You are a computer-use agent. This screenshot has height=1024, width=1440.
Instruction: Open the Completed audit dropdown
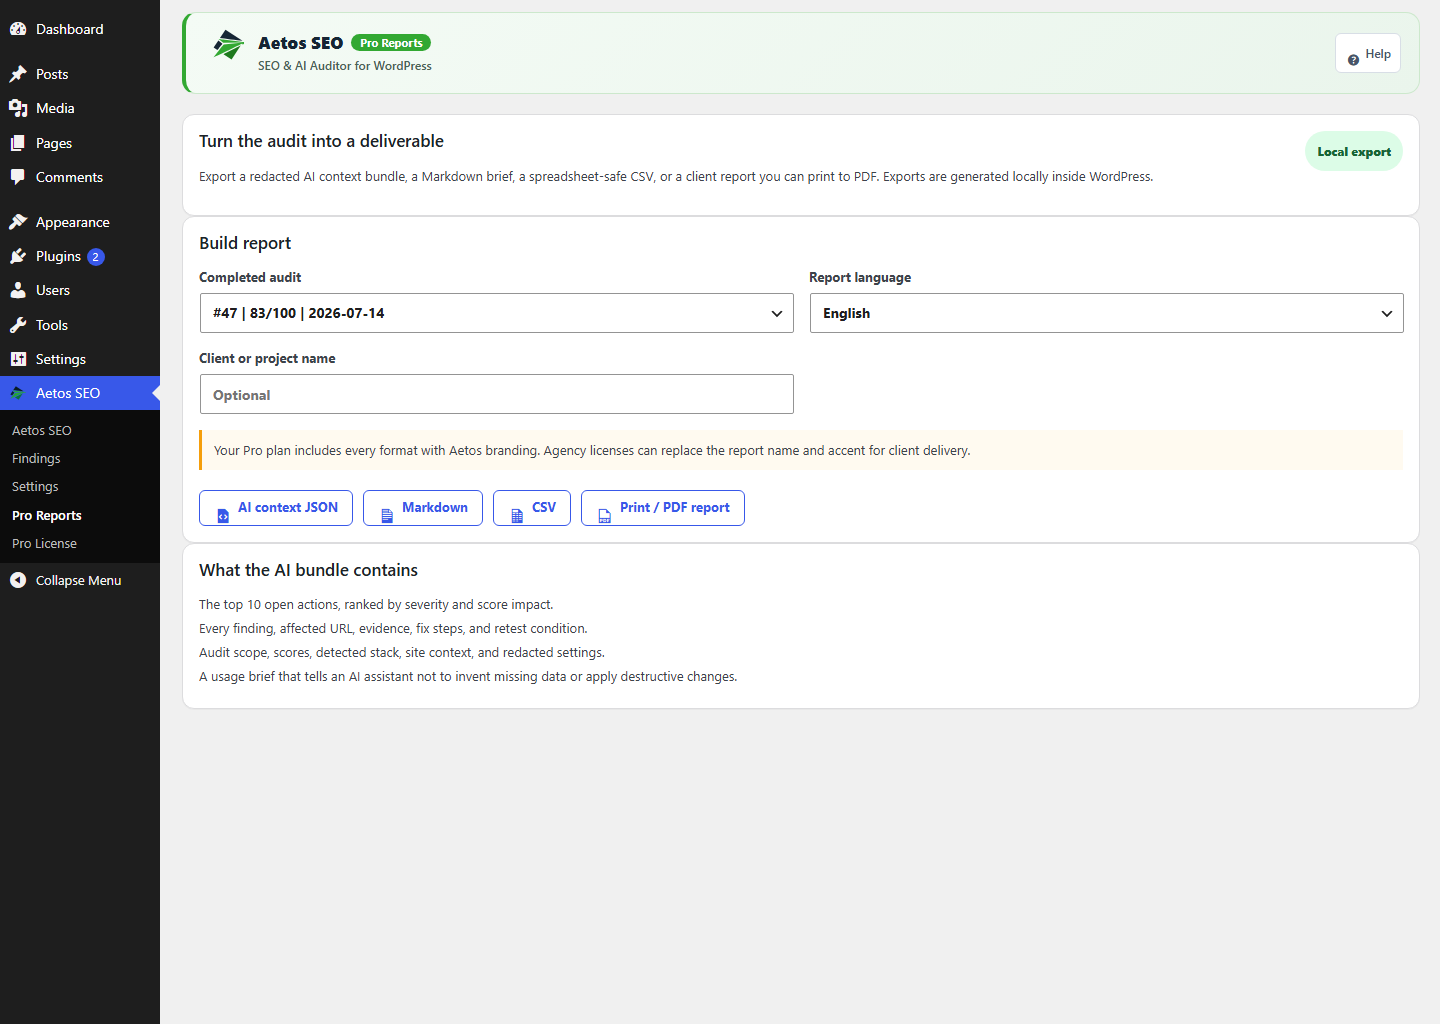click(497, 313)
